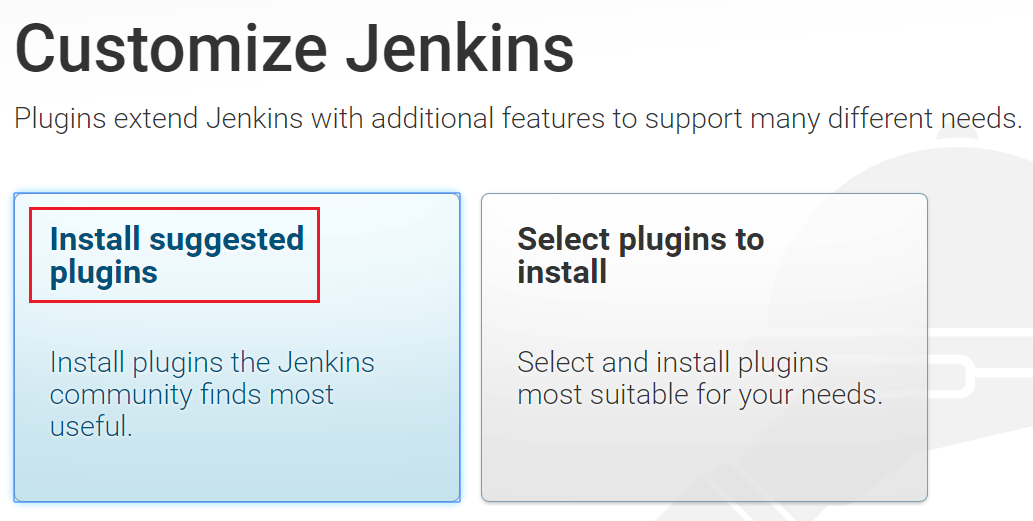The image size is (1033, 521).
Task: Click the Jenkins butler watermark graphic
Action: (975, 330)
